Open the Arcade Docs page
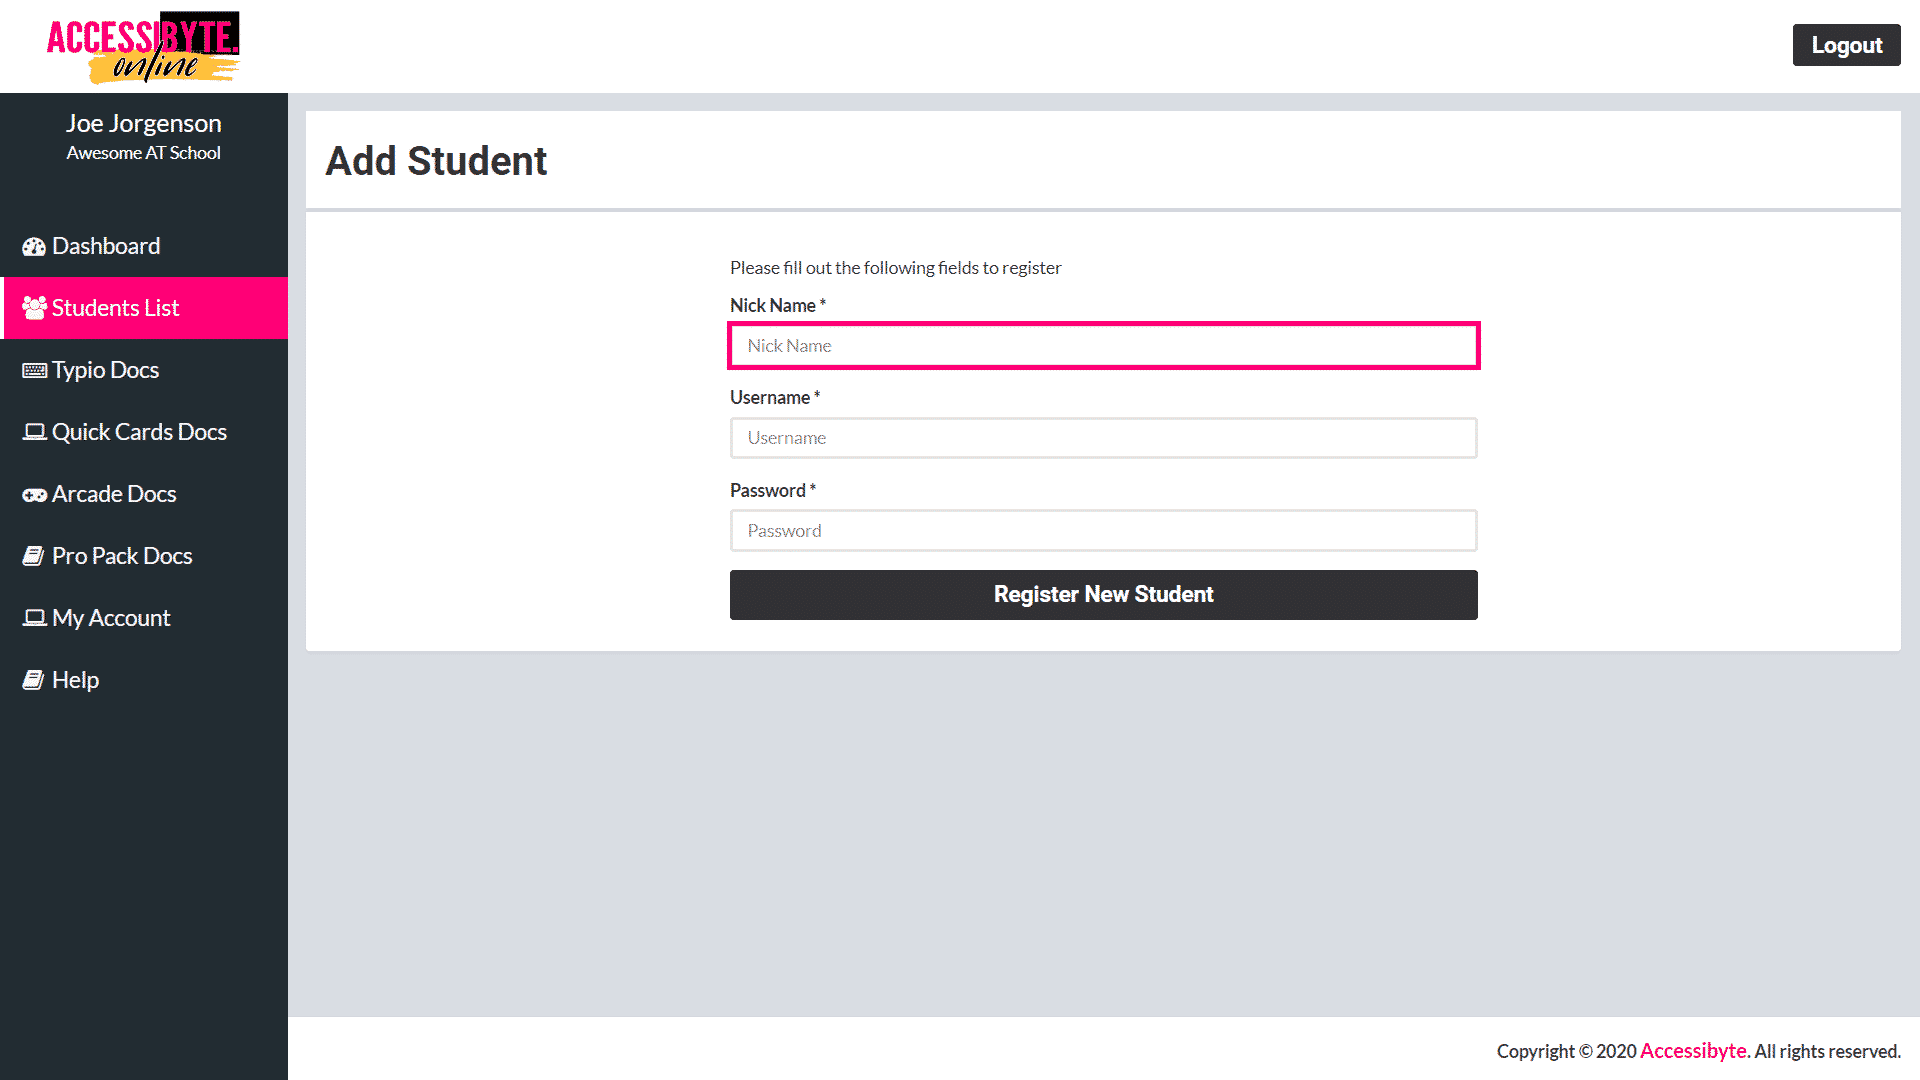 pos(114,494)
